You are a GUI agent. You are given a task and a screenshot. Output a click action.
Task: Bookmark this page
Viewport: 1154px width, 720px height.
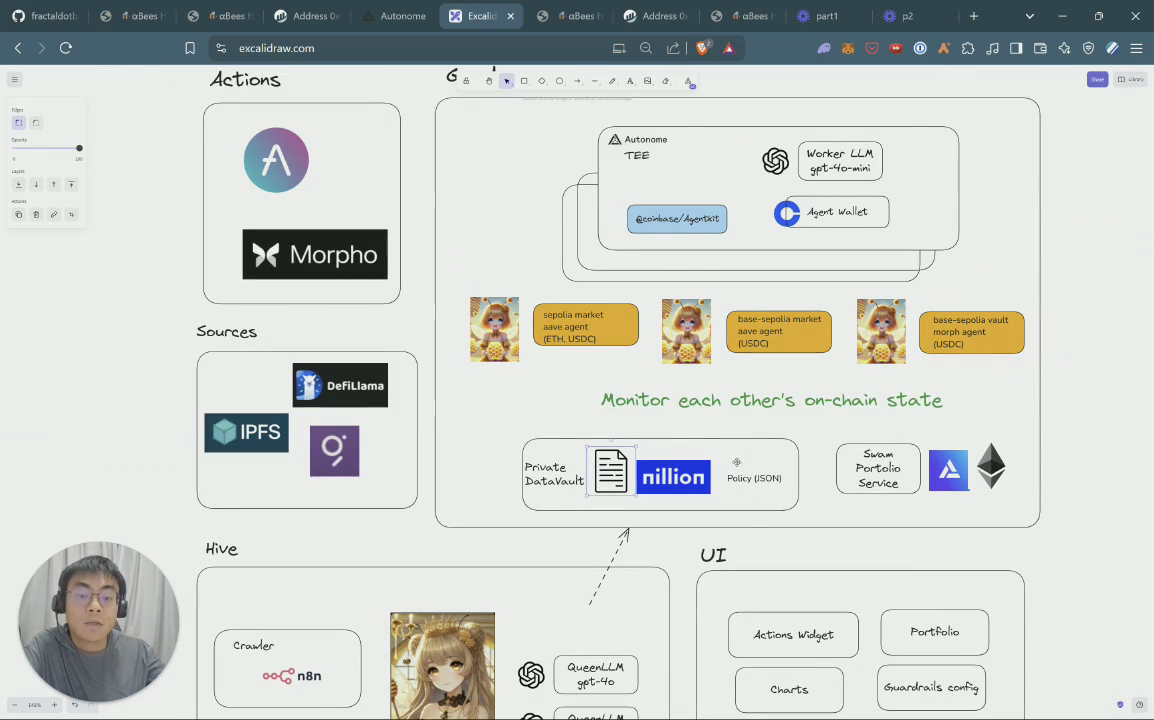click(190, 48)
